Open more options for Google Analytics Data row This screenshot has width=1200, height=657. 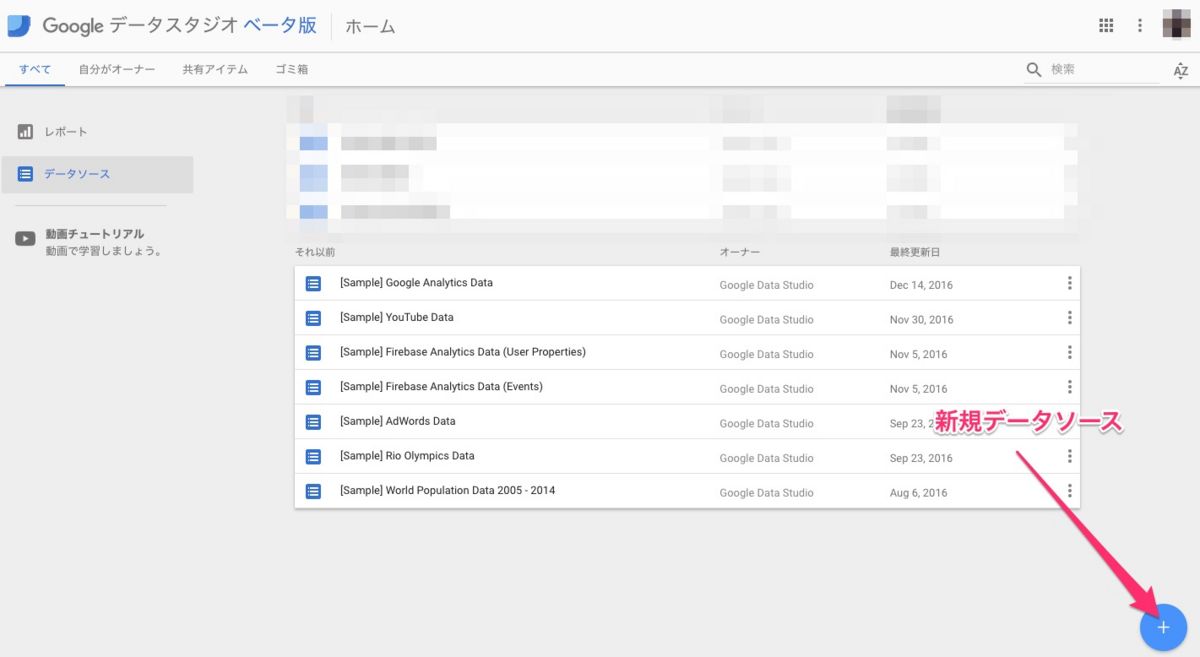coord(1069,283)
